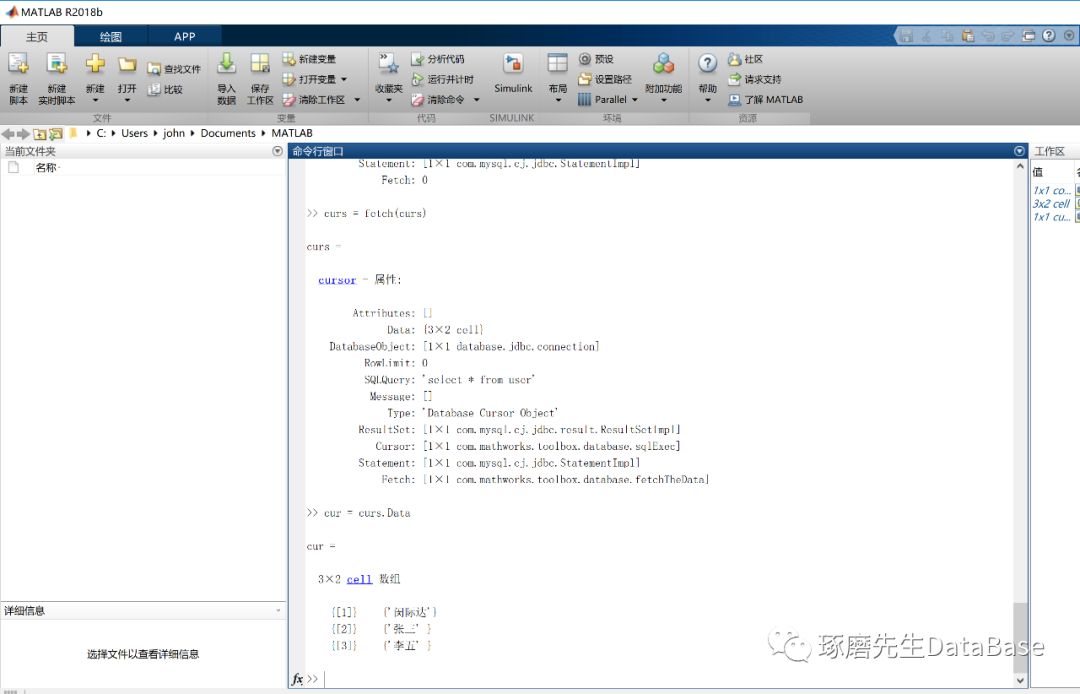1080x694 pixels.
Task: Expand the Parallel dropdown
Action: (x=634, y=100)
